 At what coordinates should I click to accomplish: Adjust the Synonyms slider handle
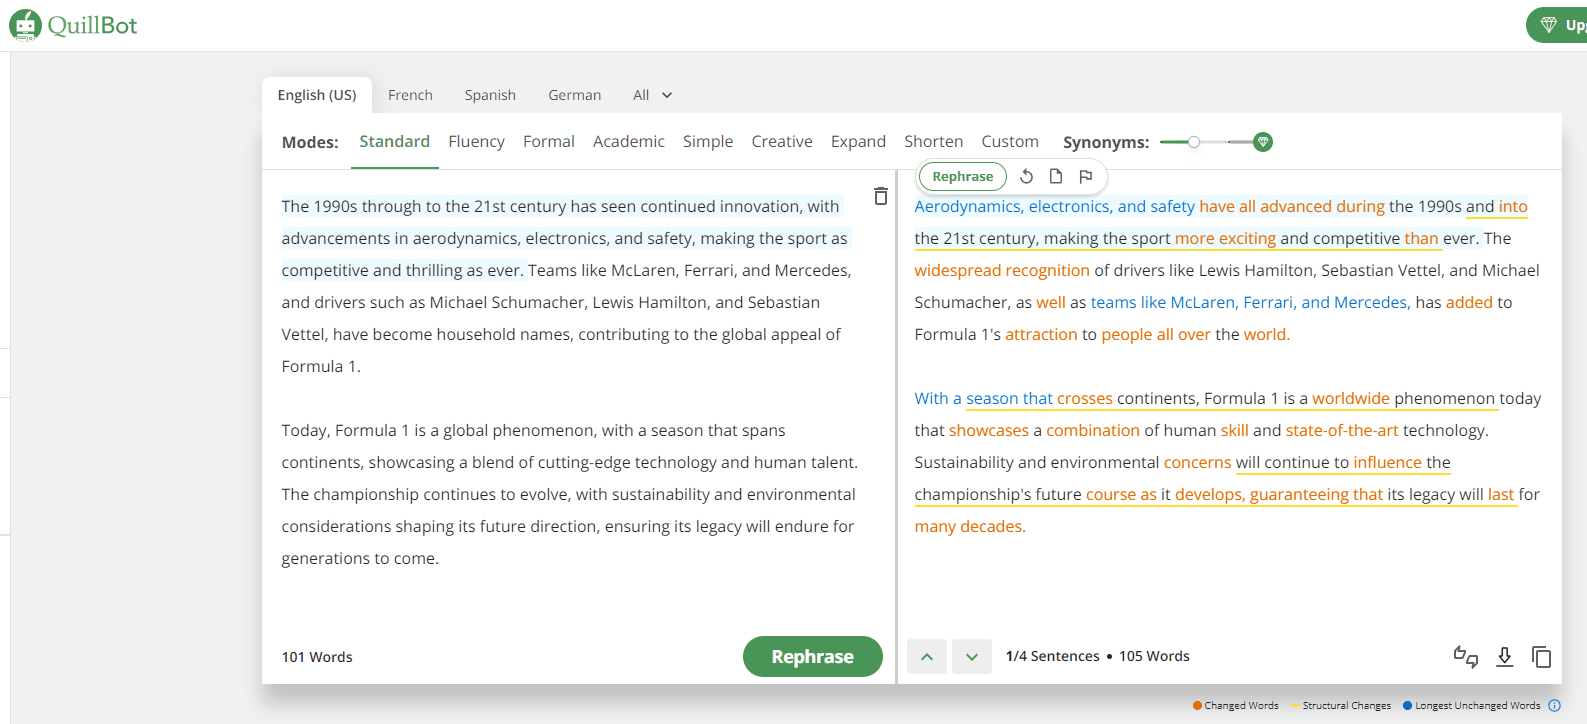click(1194, 142)
